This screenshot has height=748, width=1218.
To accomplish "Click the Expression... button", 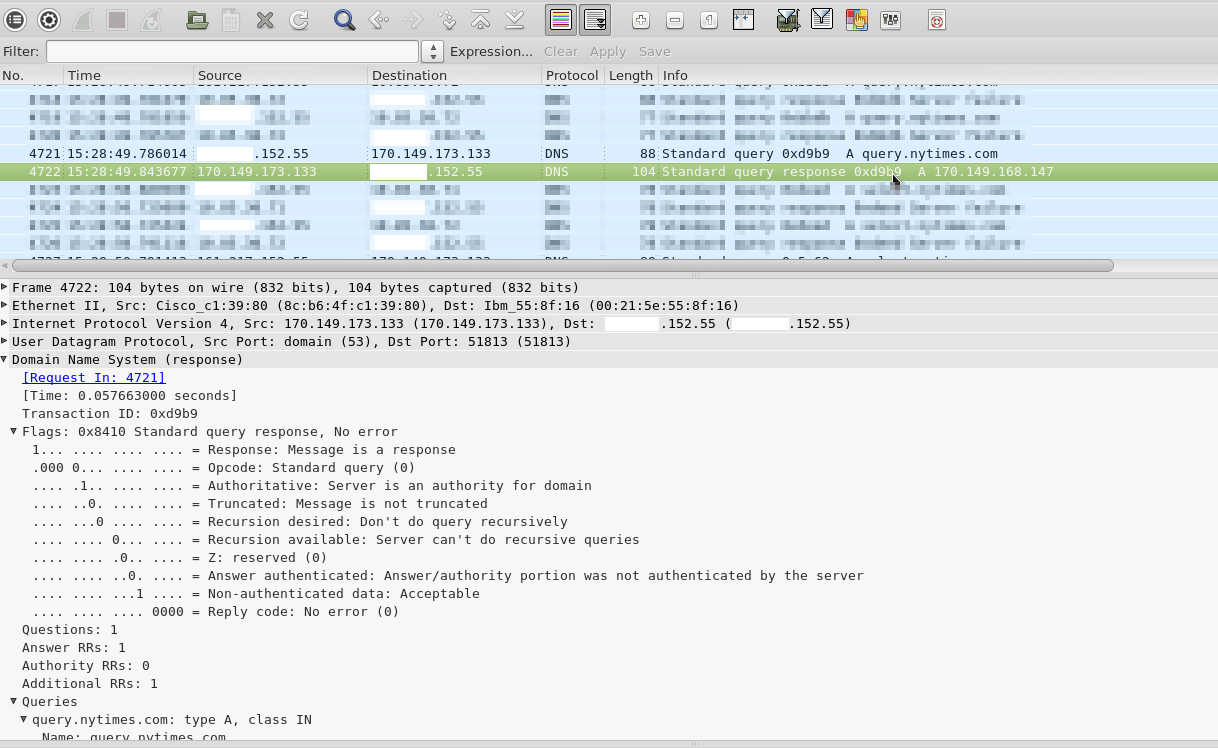I will point(491,52).
